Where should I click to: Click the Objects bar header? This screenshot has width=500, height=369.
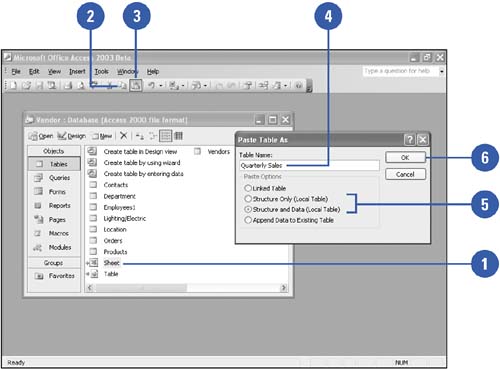pyautogui.click(x=54, y=151)
